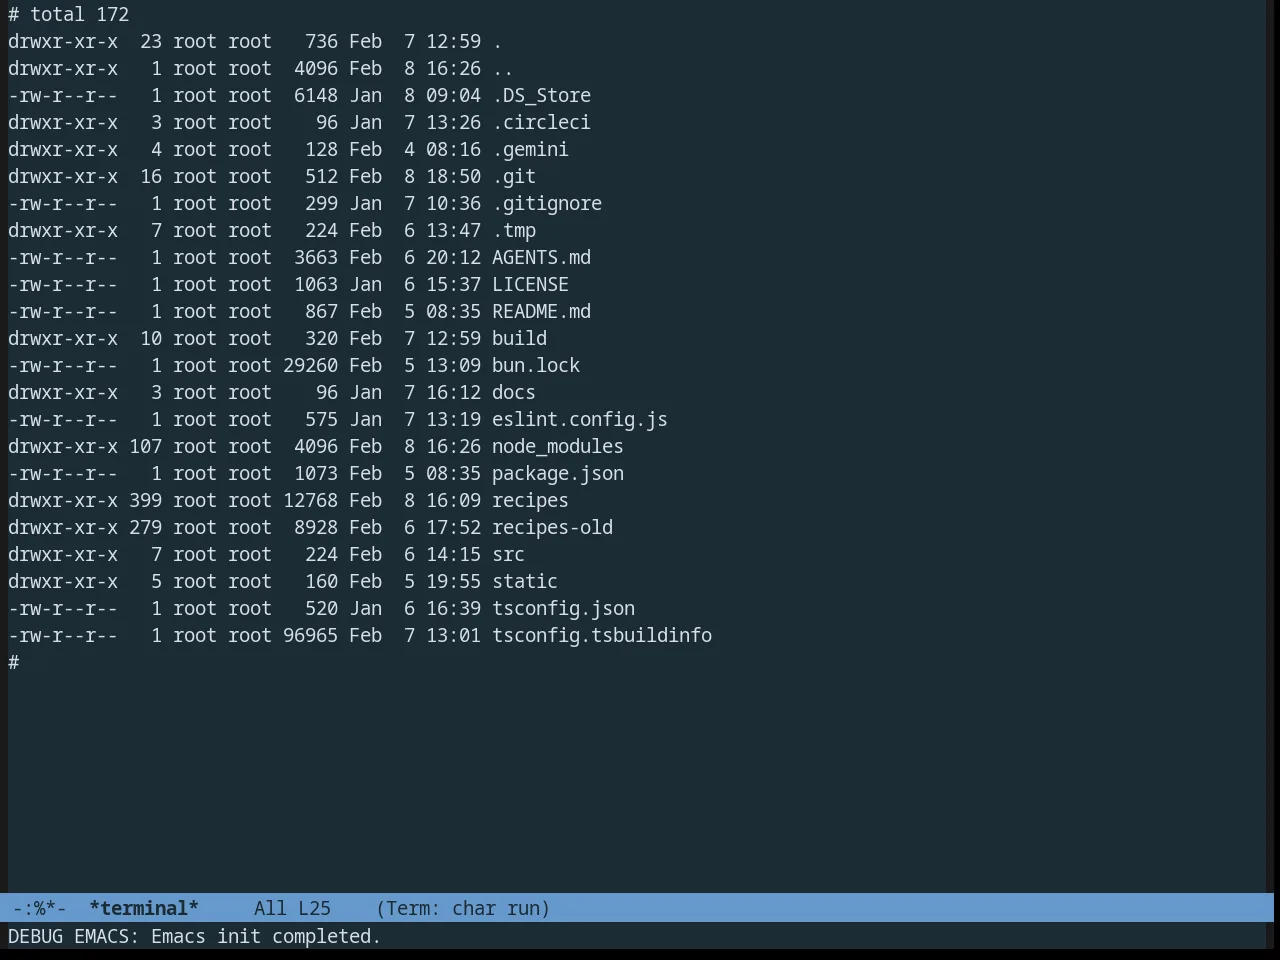This screenshot has height=960, width=1280.
Task: Click the tsconfig.tsbuildinfo file name
Action: click(602, 635)
